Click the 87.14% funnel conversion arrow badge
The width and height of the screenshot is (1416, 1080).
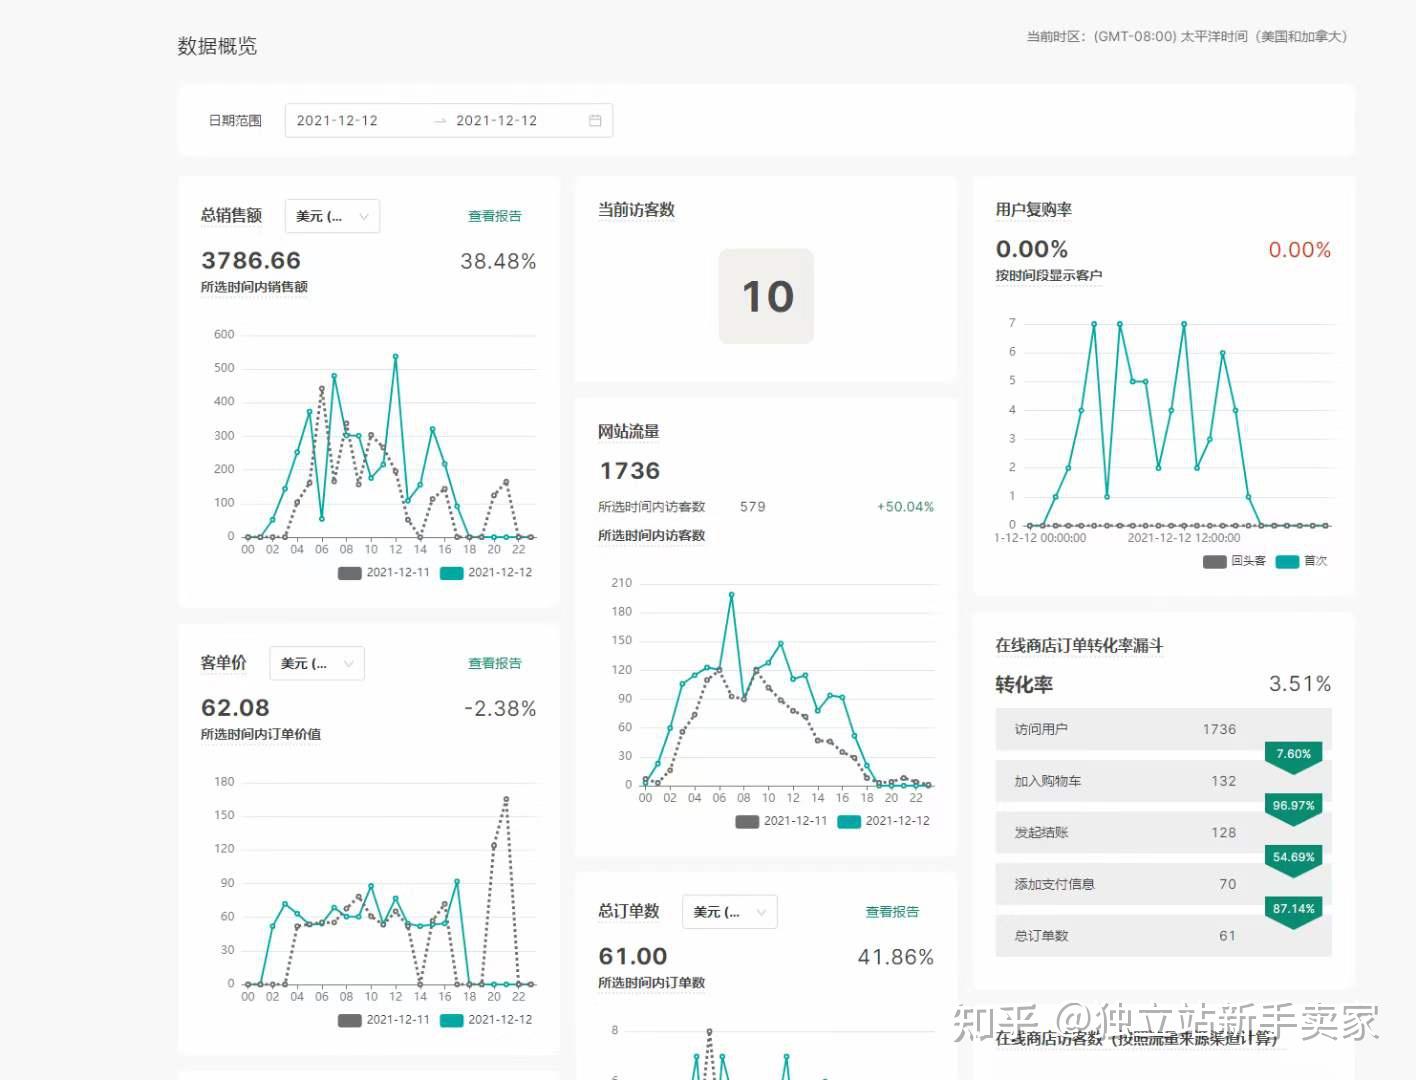tap(1293, 909)
